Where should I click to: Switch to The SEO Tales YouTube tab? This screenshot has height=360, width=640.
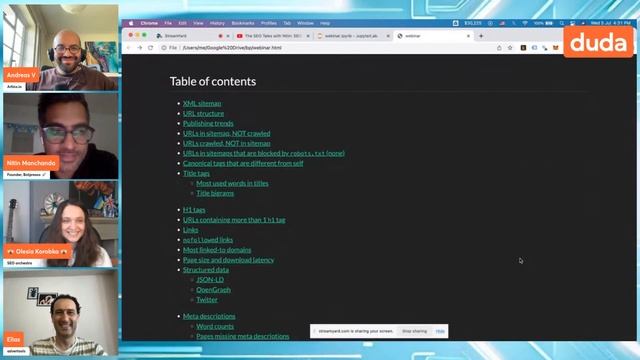point(273,36)
